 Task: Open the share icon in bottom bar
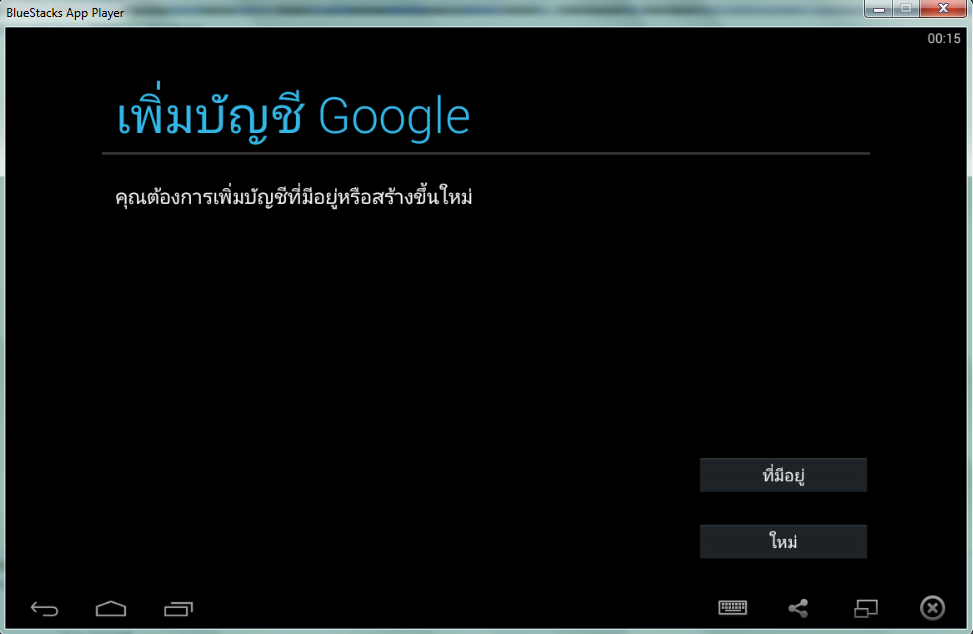pyautogui.click(x=799, y=608)
